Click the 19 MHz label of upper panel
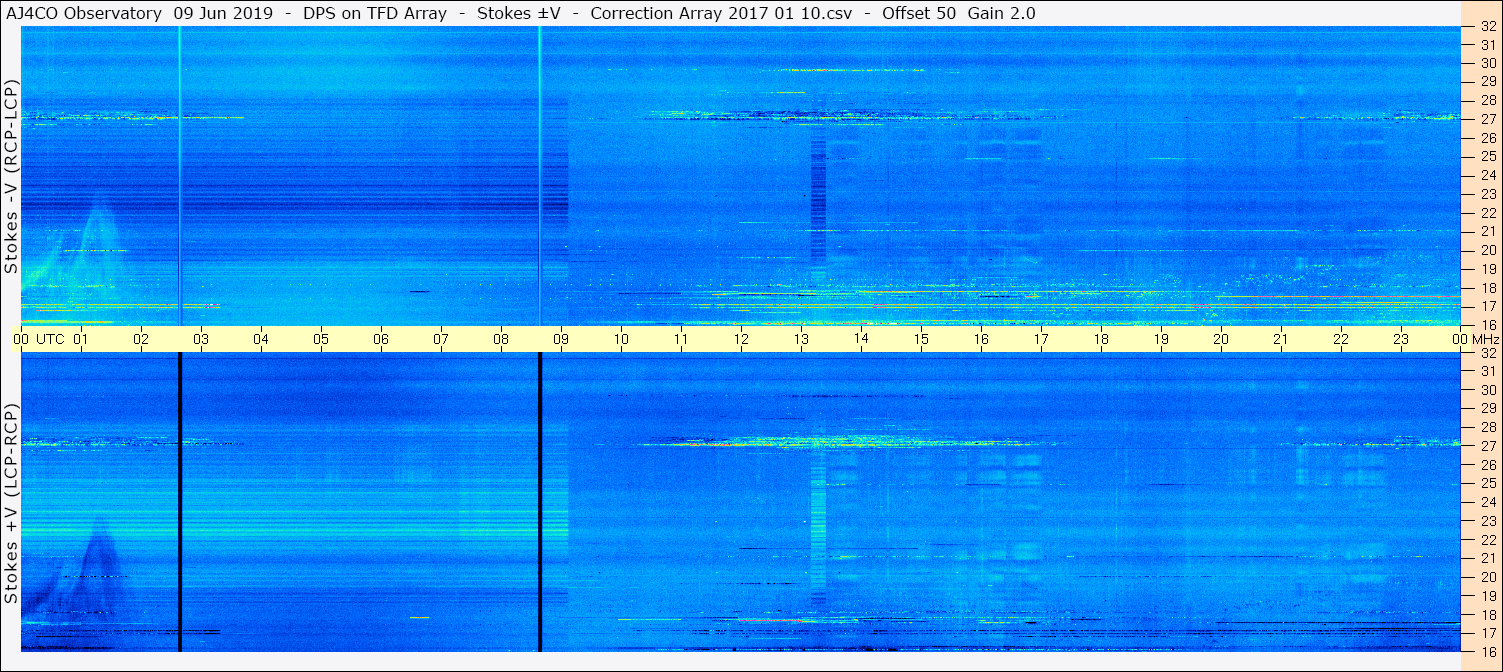The width and height of the screenshot is (1503, 672). (x=1487, y=268)
